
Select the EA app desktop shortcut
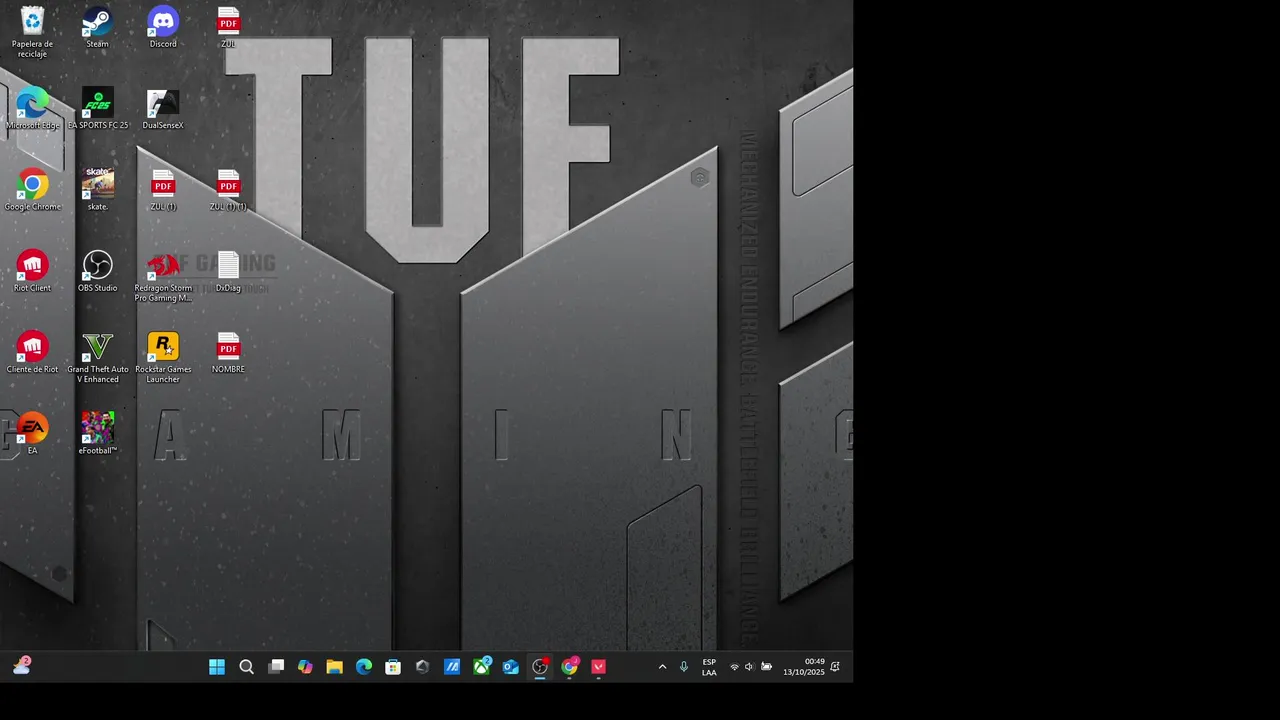tap(32, 433)
